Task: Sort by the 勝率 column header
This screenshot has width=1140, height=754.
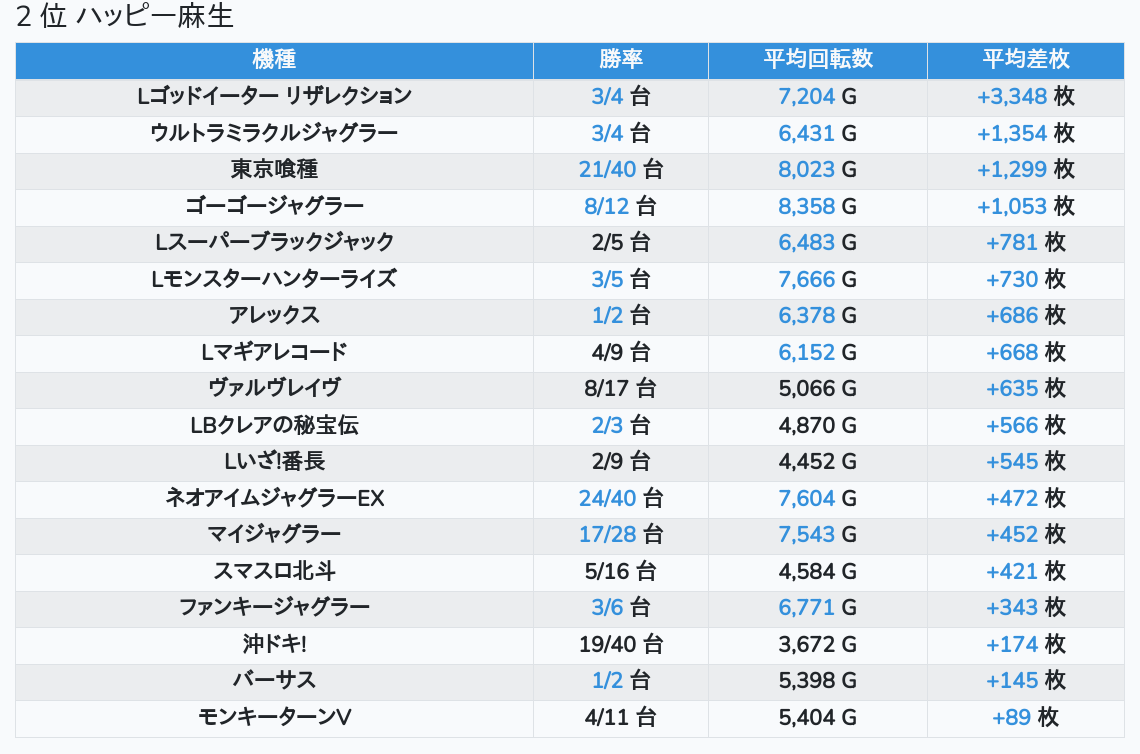Action: 620,60
